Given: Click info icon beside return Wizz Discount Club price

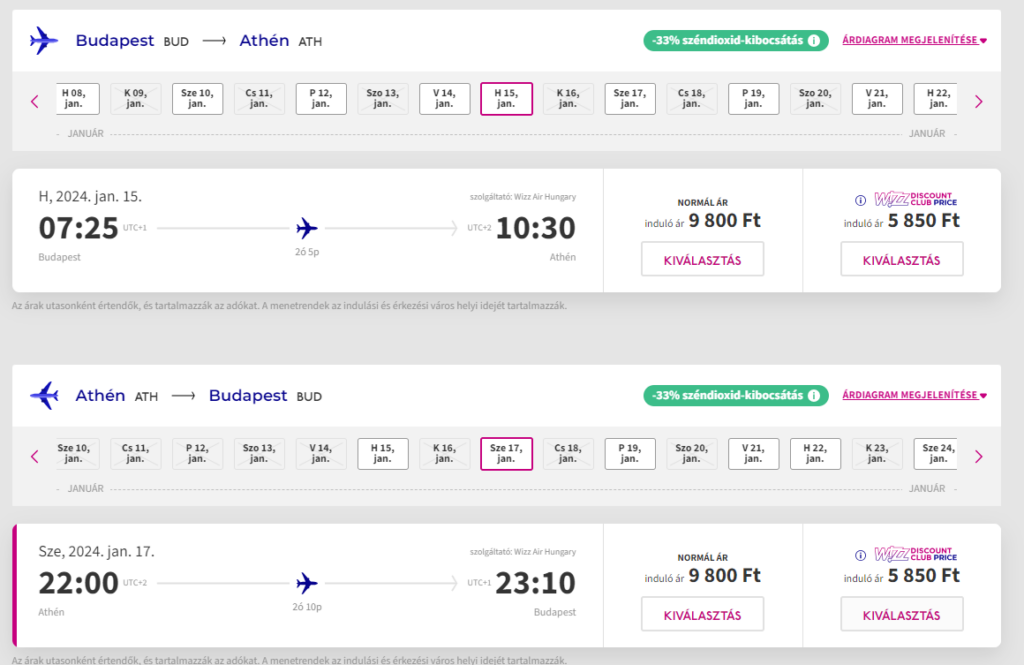Looking at the screenshot, I should point(860,555).
